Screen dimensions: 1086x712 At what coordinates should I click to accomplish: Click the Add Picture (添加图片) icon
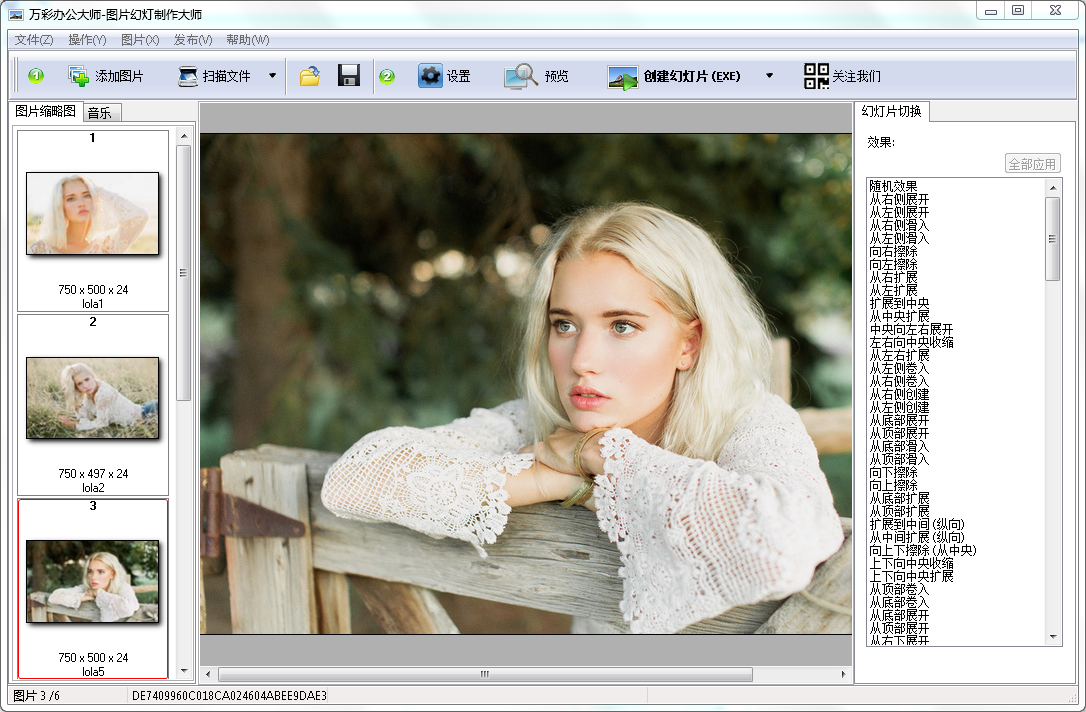(x=79, y=76)
